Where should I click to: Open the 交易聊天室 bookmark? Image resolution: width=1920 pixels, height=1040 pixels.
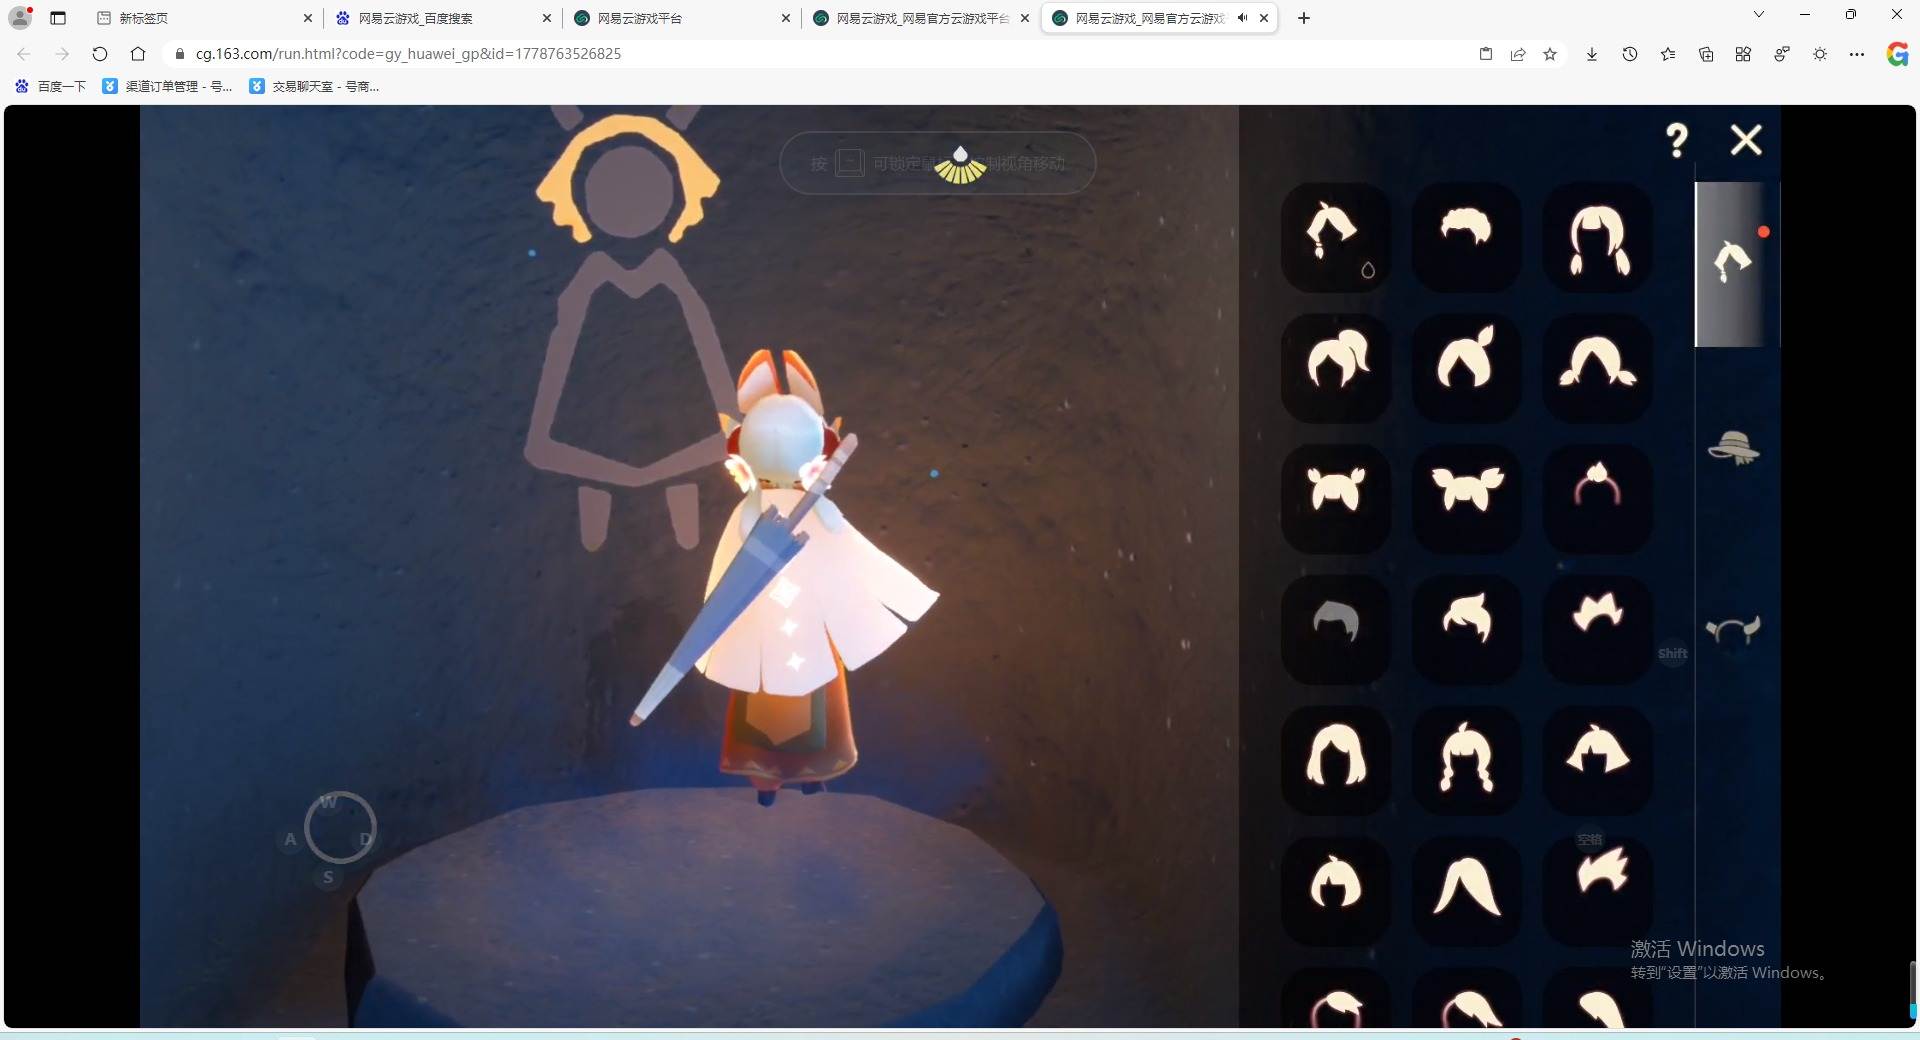[314, 86]
